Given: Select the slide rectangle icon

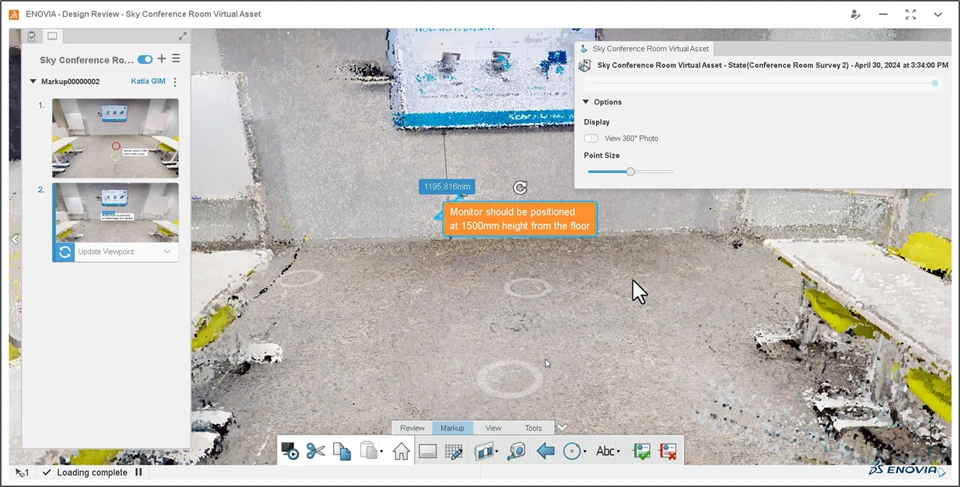Looking at the screenshot, I should 428,451.
